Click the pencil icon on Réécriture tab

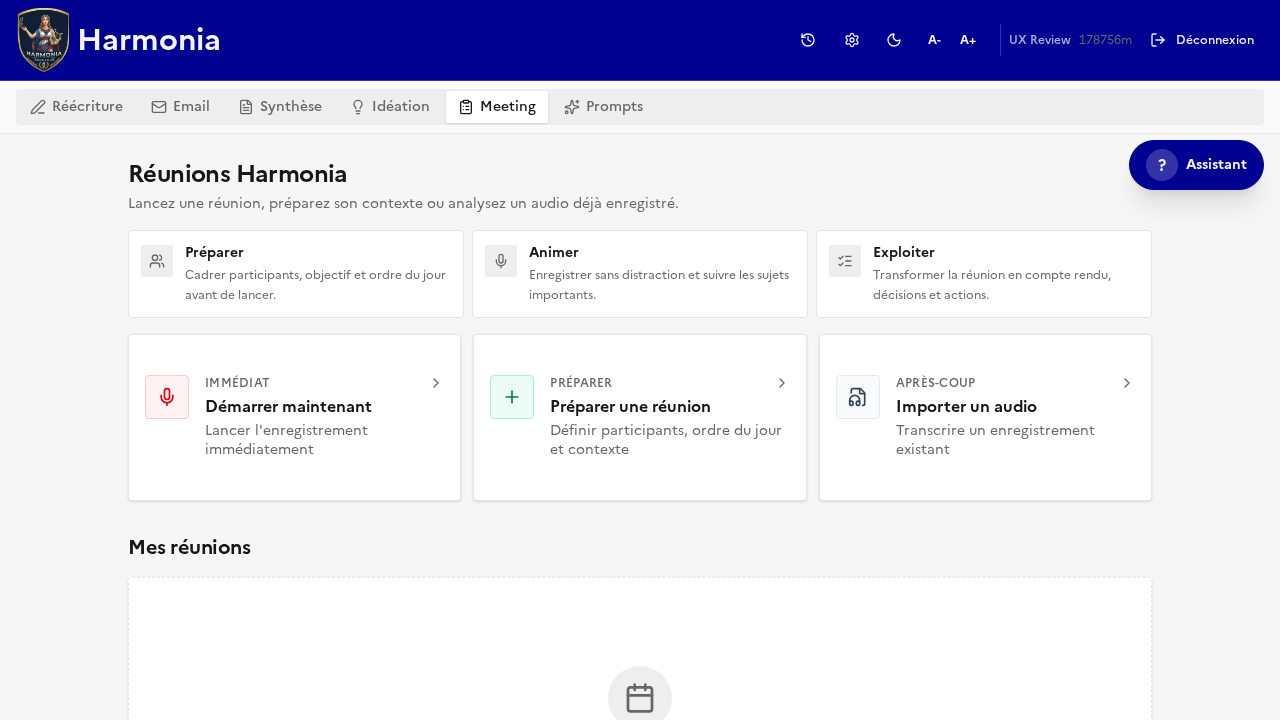(x=38, y=107)
